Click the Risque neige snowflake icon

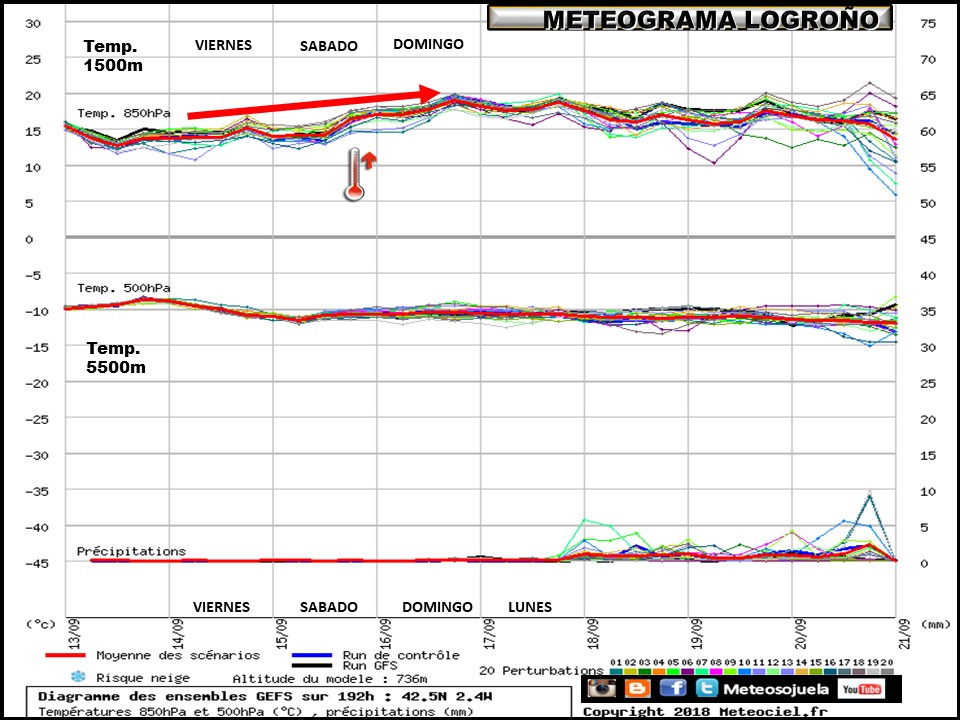(78, 677)
